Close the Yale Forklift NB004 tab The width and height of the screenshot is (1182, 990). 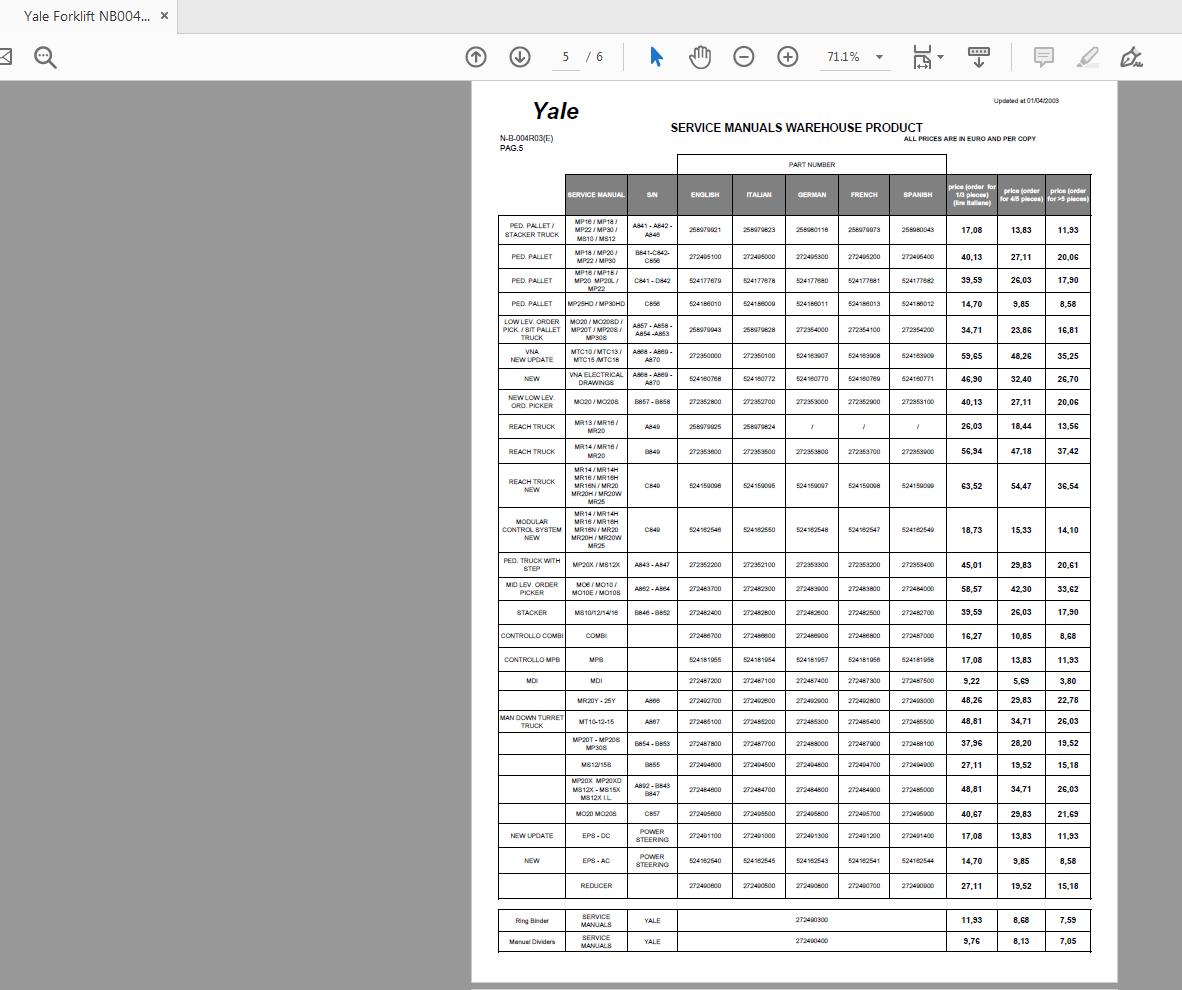163,16
